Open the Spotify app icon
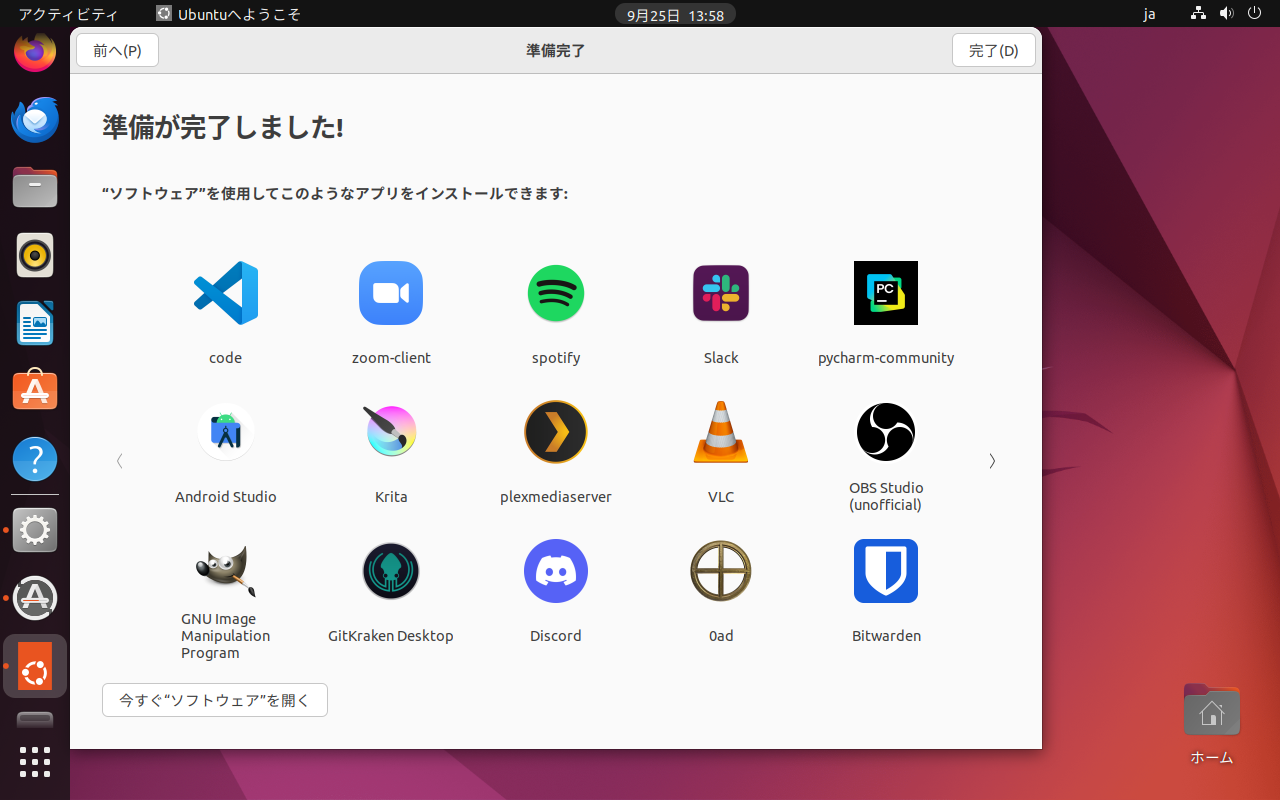The width and height of the screenshot is (1280, 800). coord(556,293)
